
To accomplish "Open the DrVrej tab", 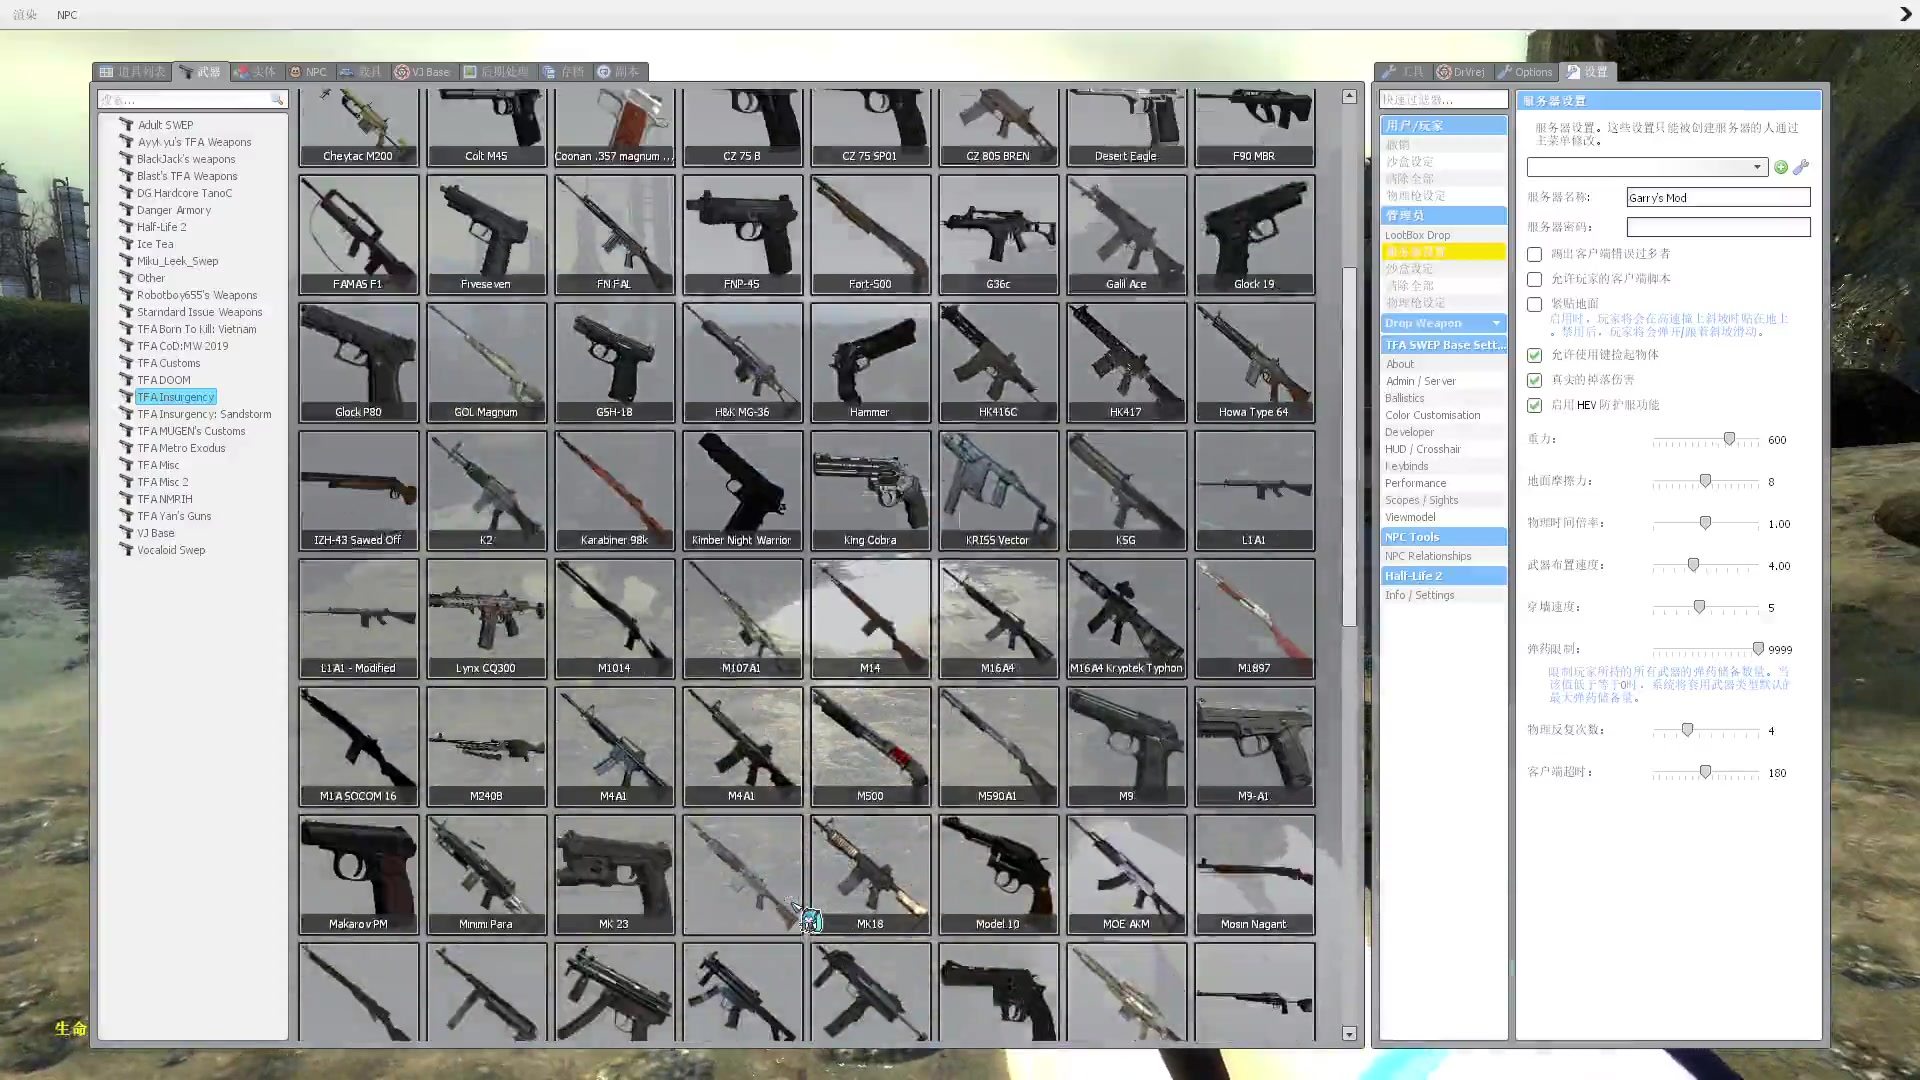I will point(1461,72).
